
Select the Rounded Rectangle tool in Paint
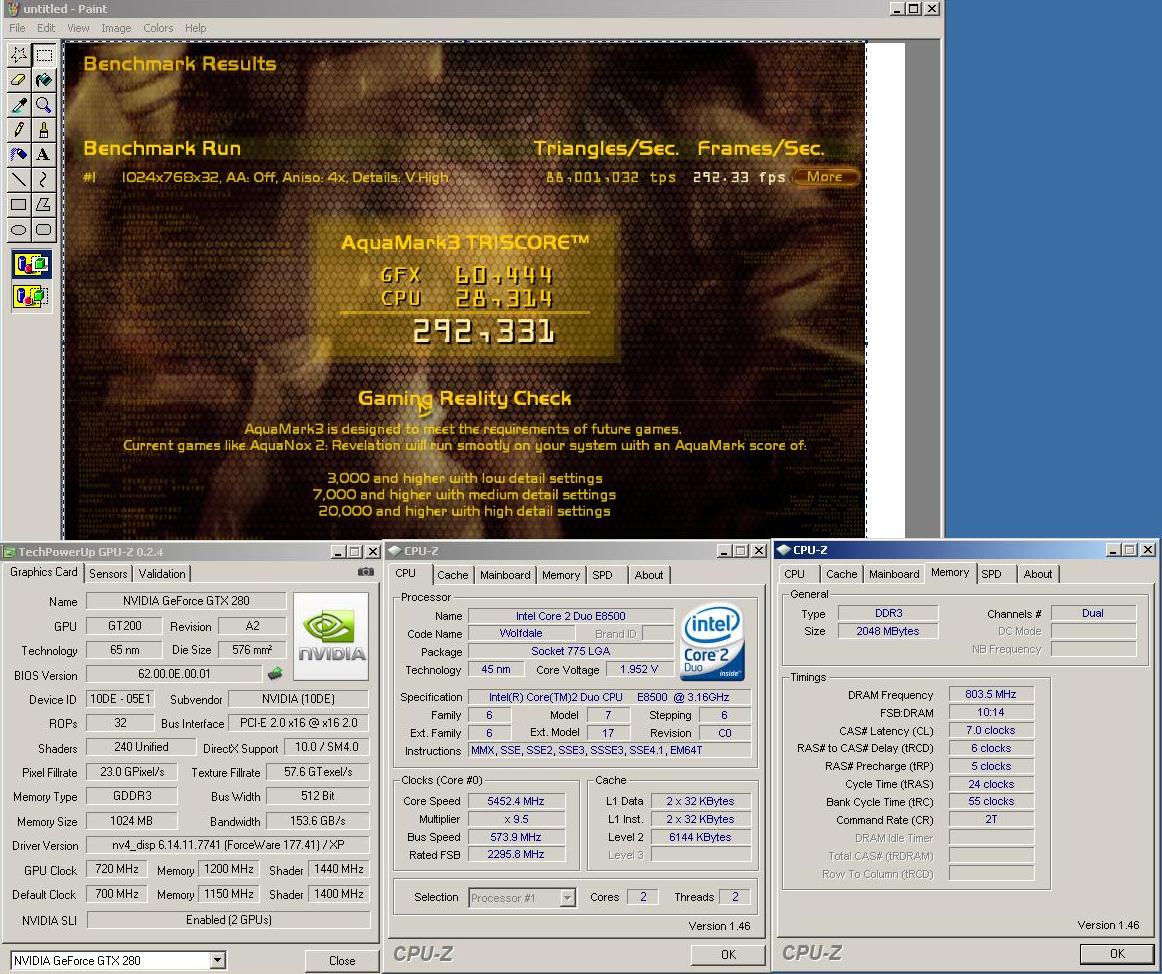[x=44, y=229]
